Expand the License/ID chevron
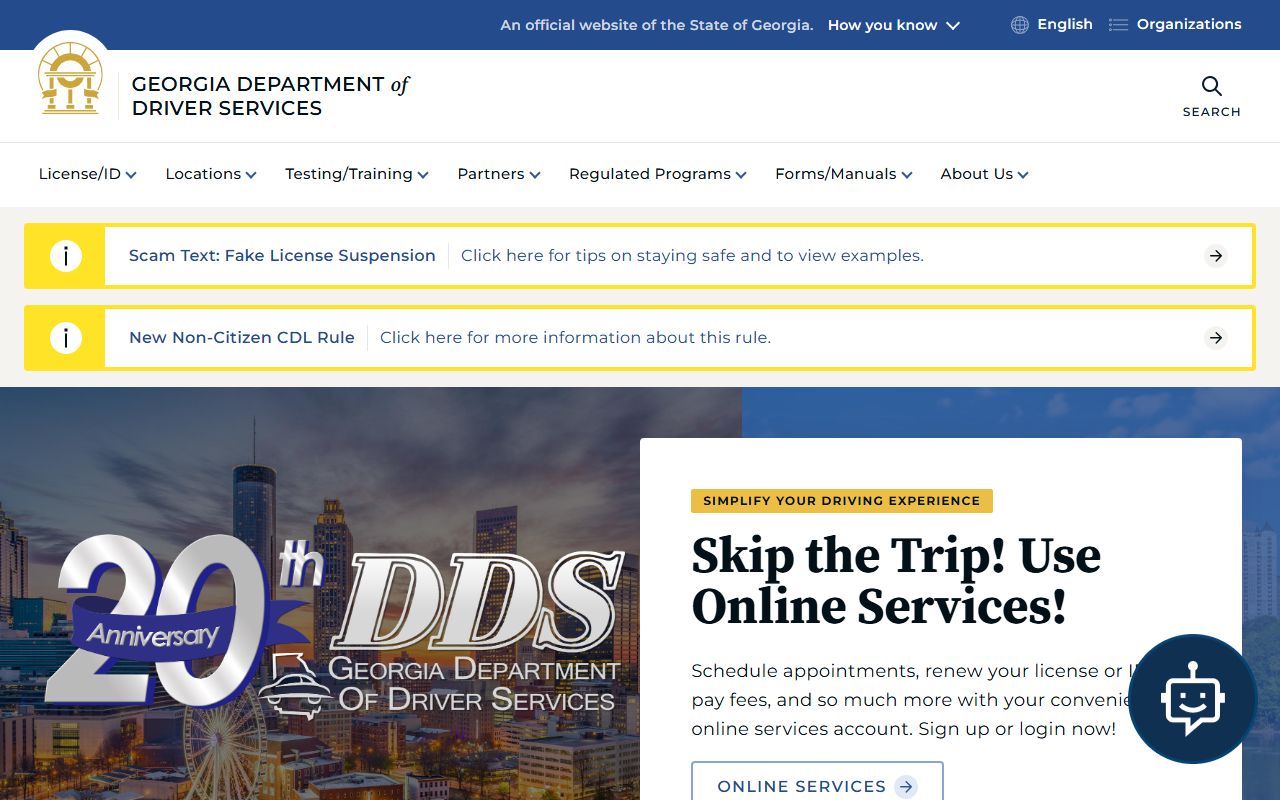Viewport: 1280px width, 800px height. click(x=131, y=175)
